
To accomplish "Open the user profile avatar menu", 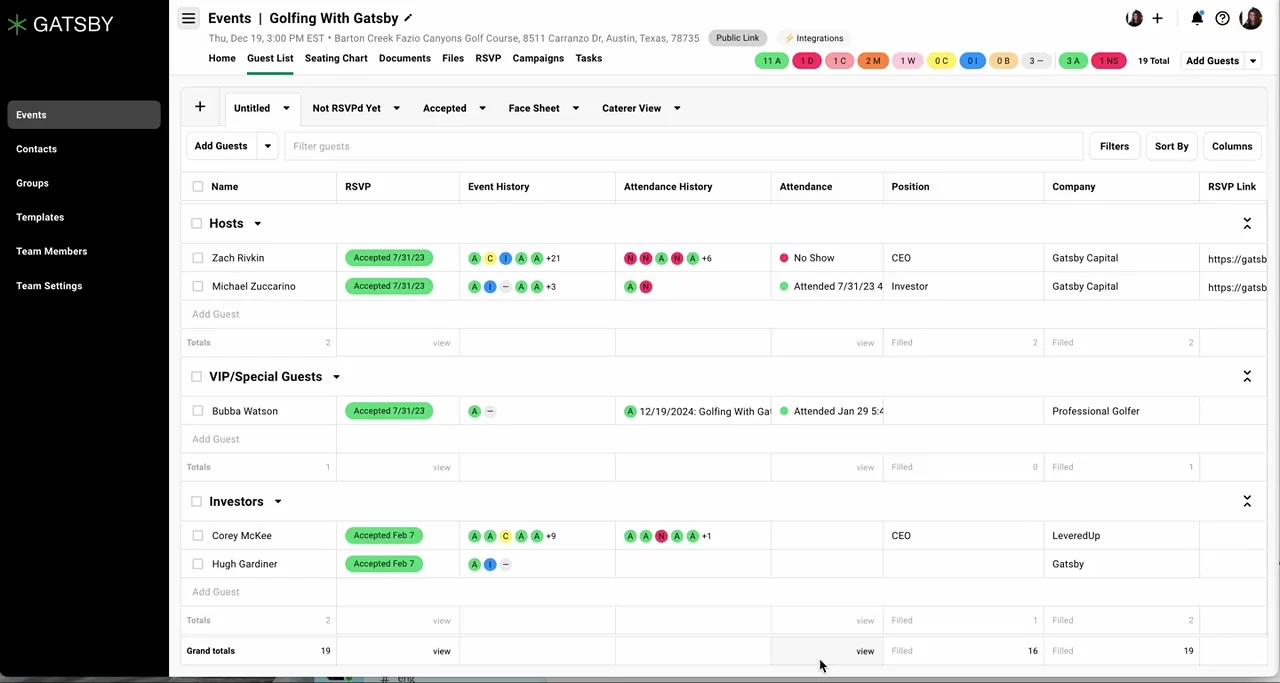I will click(x=1250, y=18).
